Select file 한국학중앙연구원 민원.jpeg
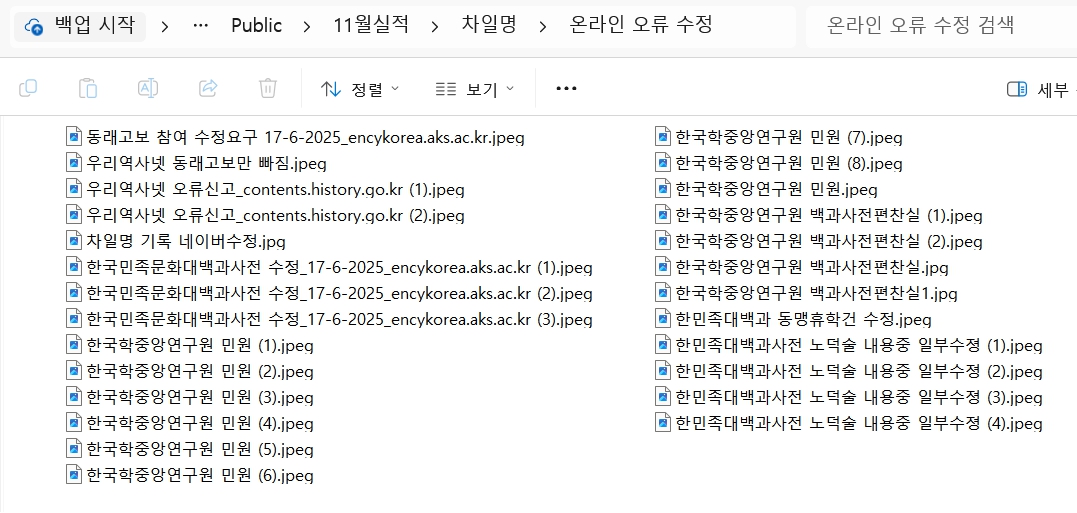The width and height of the screenshot is (1077, 513). pos(767,189)
